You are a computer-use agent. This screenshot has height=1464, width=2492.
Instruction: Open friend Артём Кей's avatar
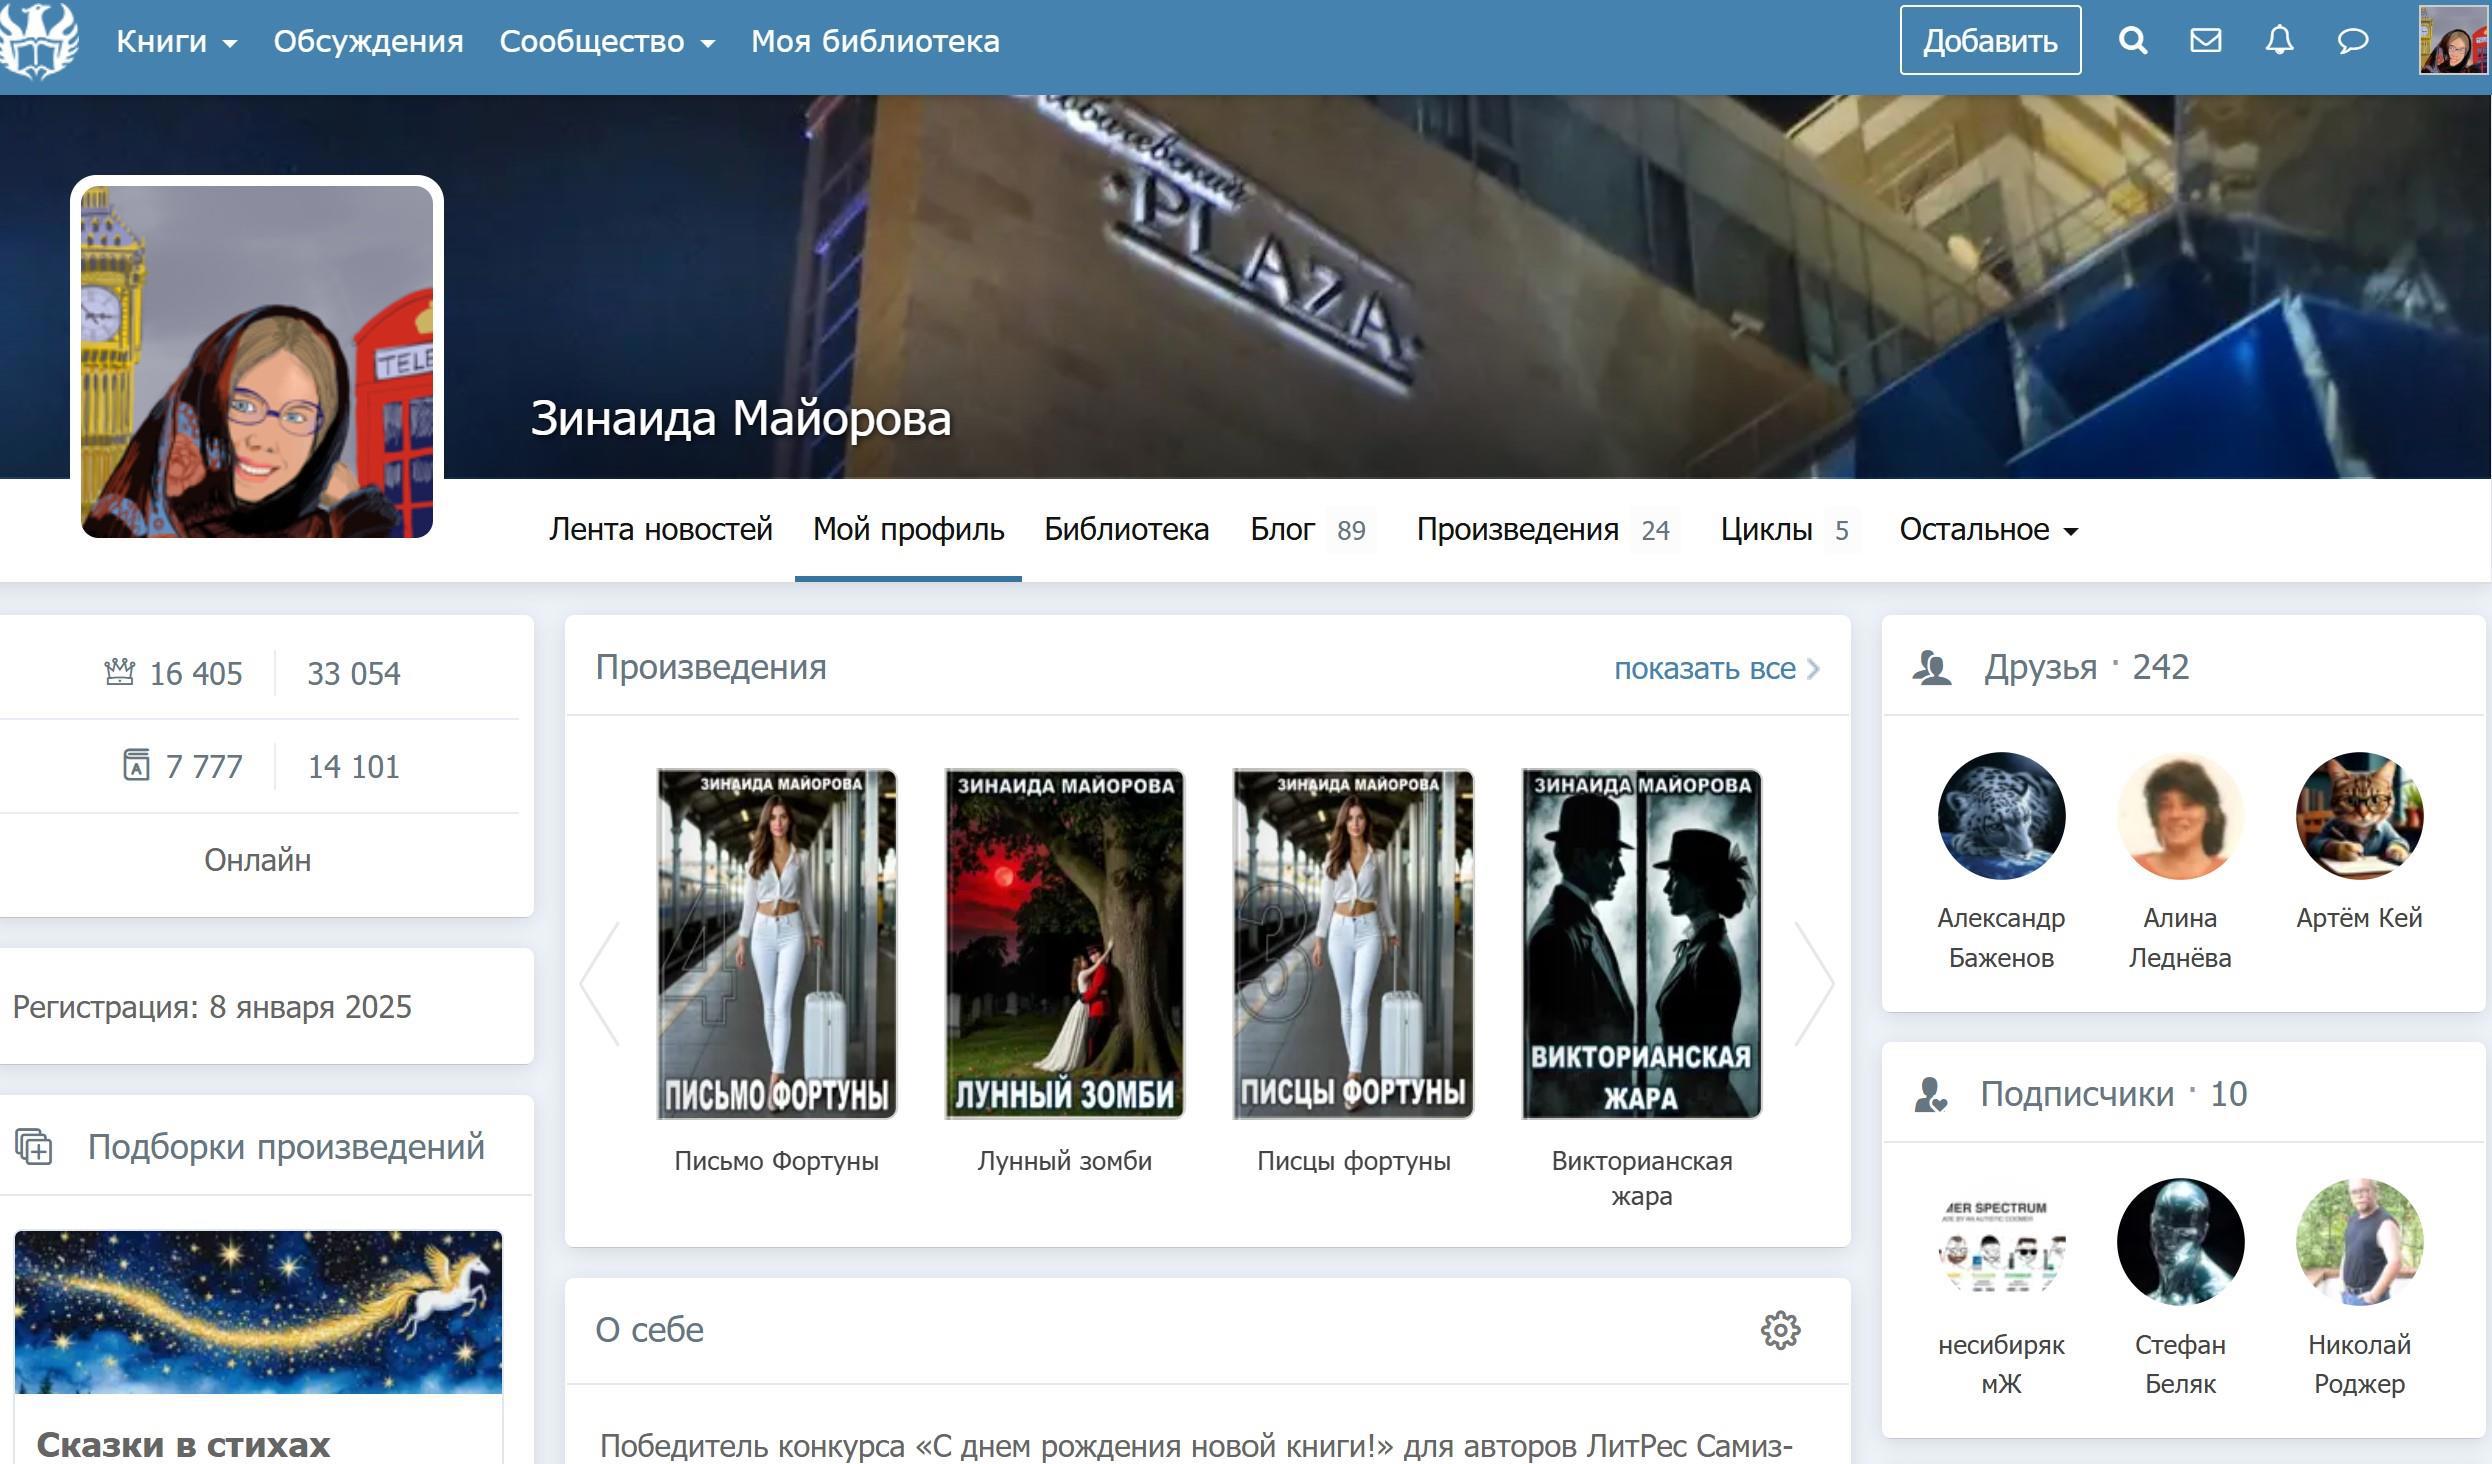(x=2359, y=816)
